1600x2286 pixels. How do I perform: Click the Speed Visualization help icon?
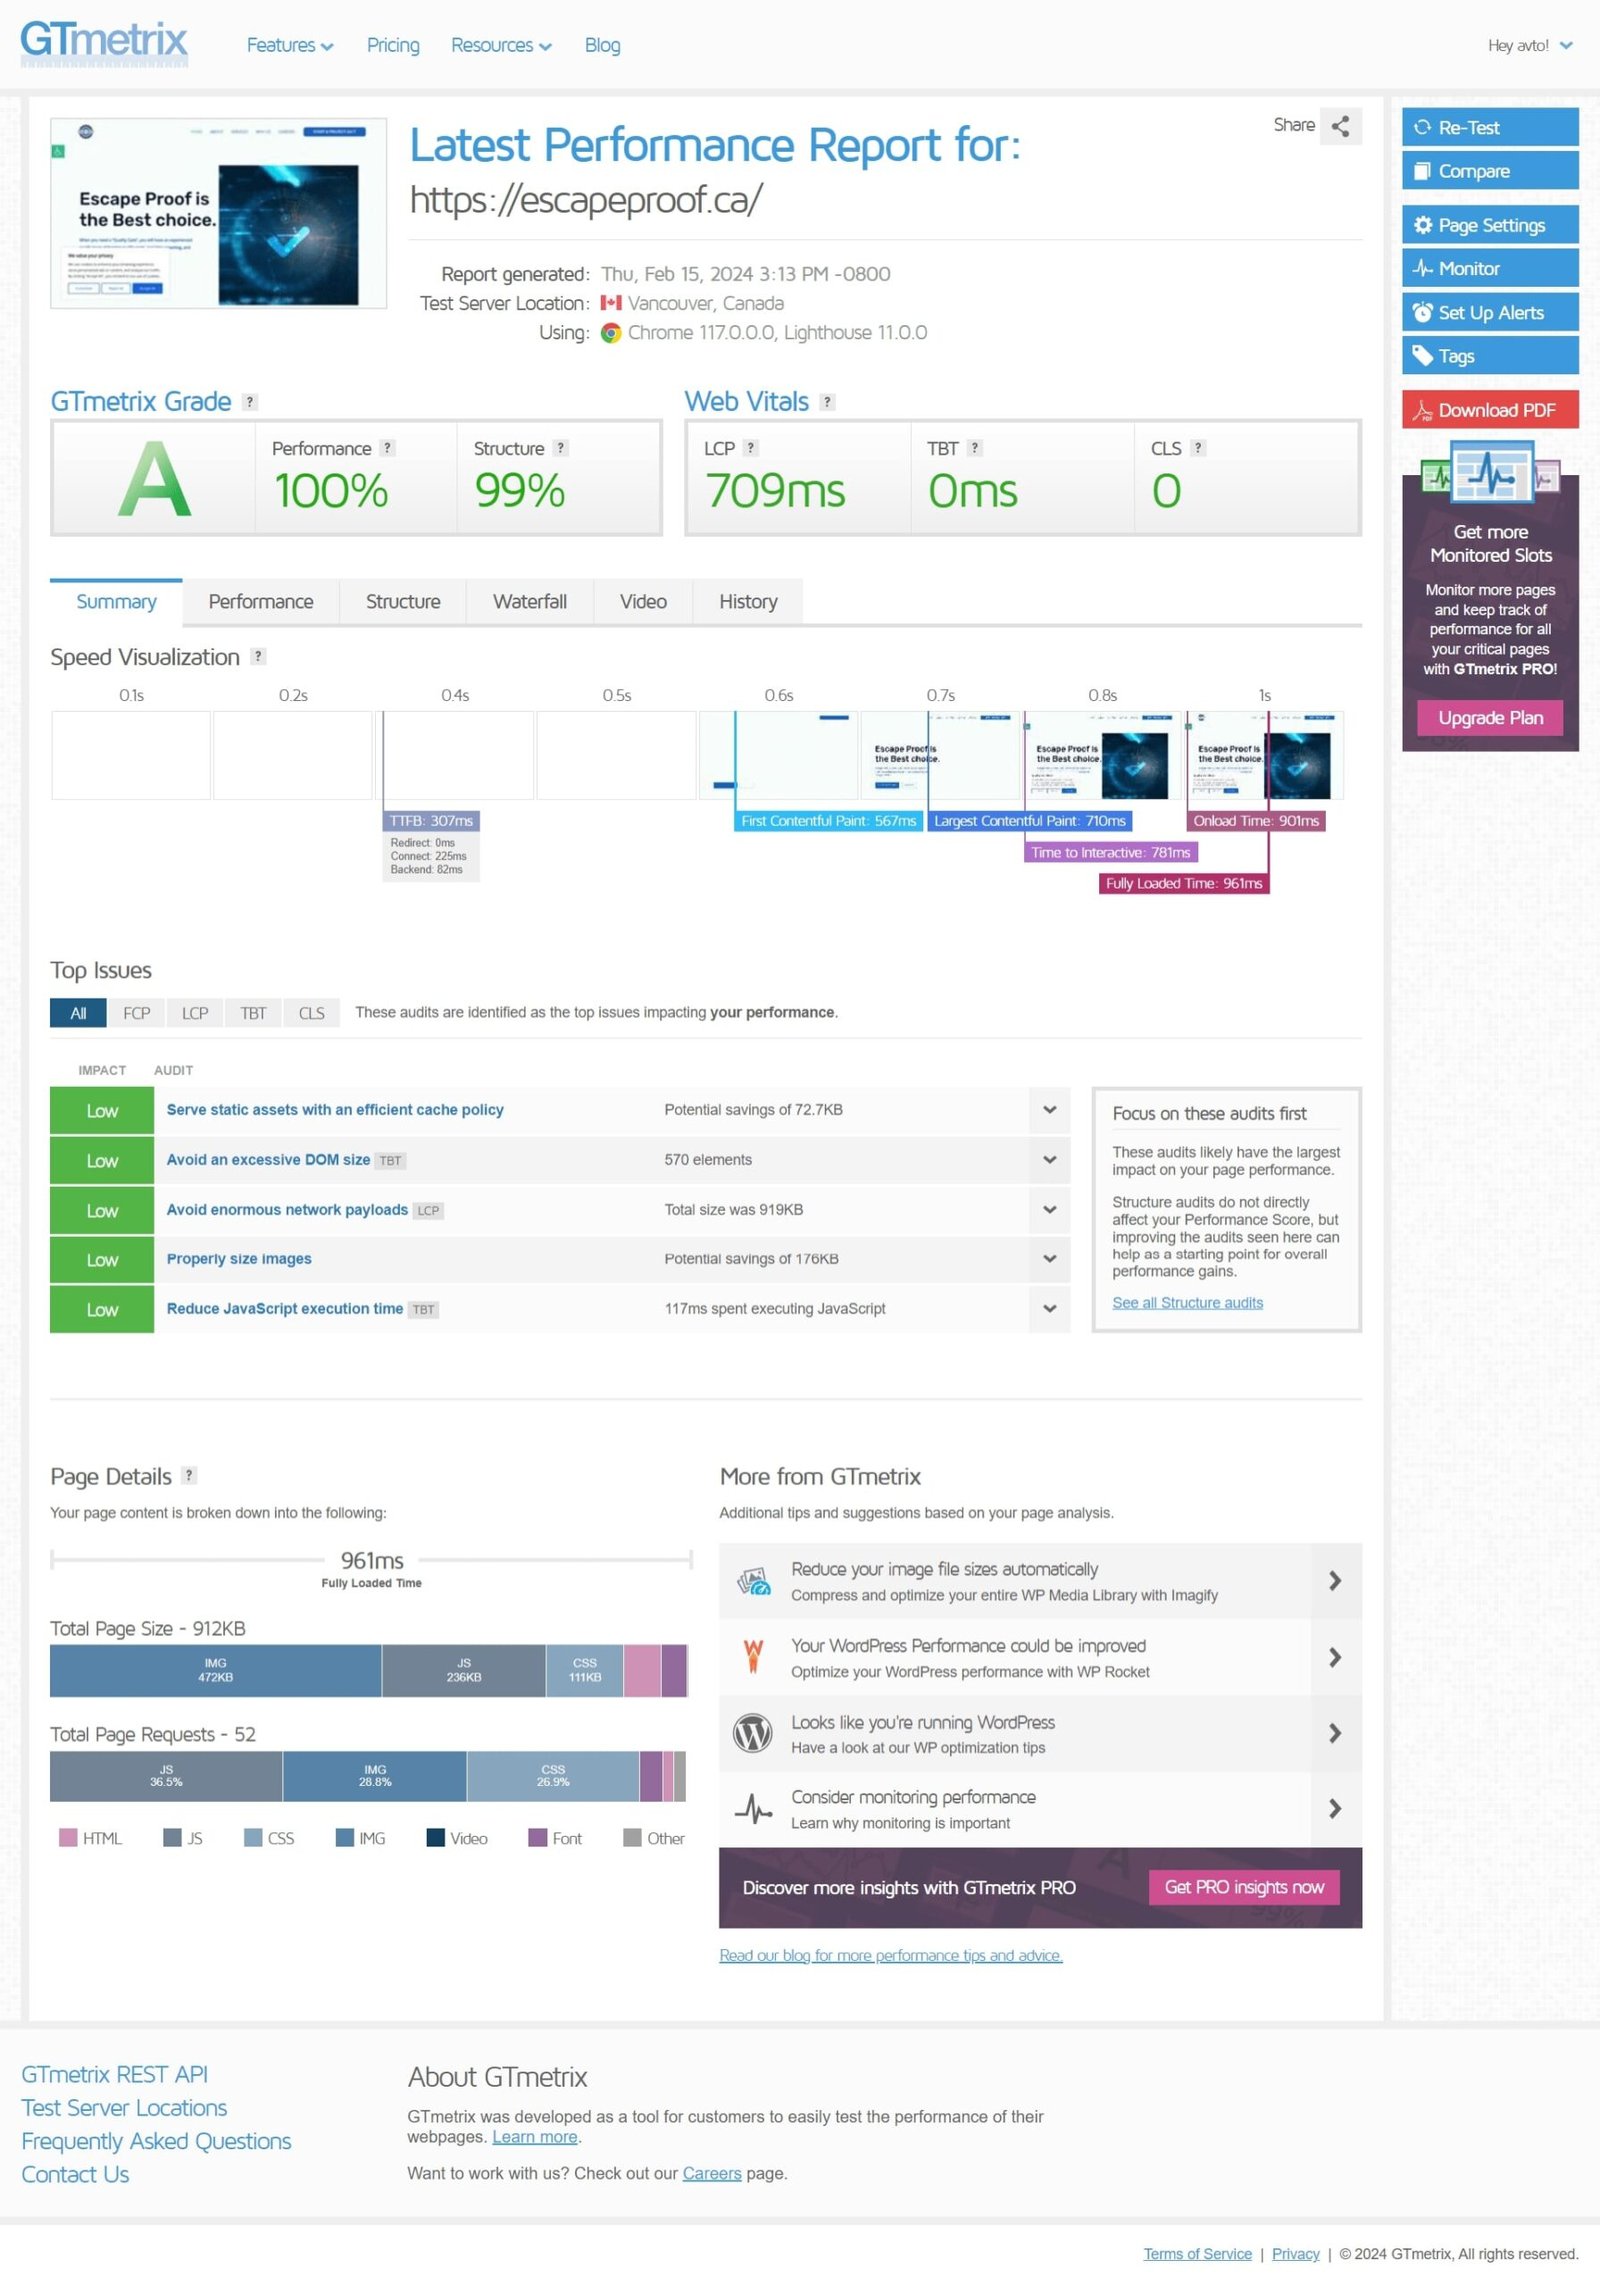(258, 657)
